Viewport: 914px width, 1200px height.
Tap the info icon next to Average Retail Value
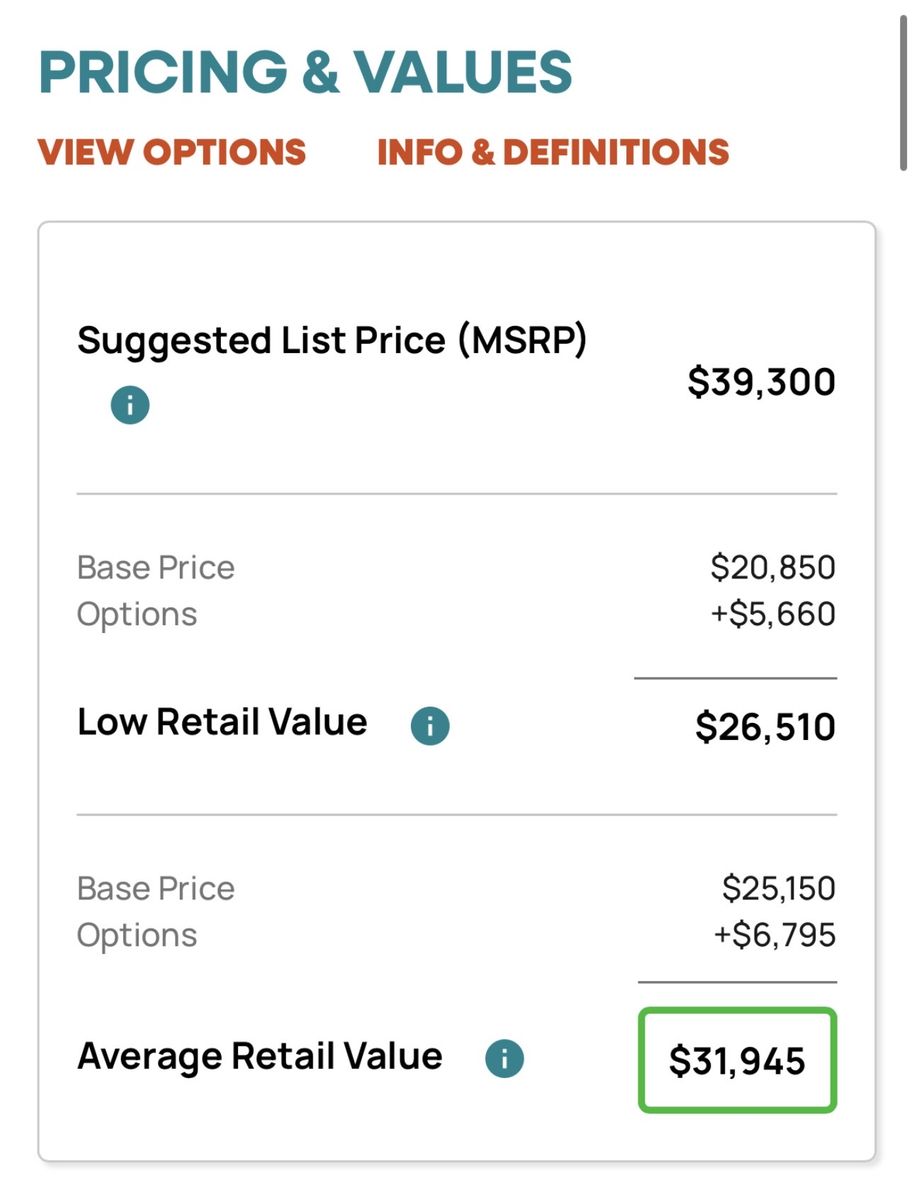pos(504,1059)
